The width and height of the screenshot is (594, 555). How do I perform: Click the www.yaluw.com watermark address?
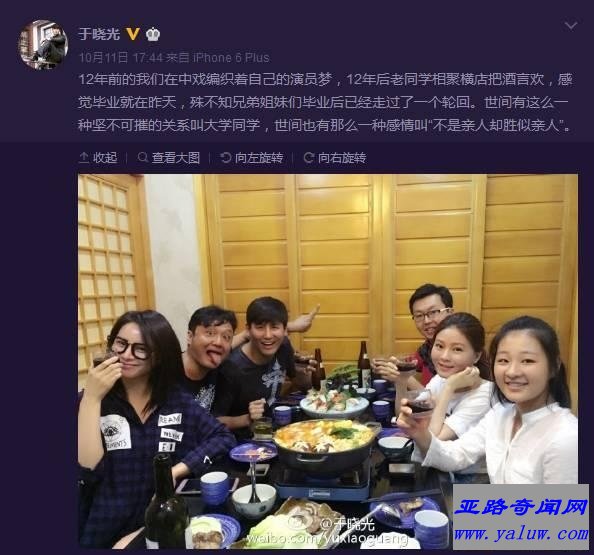tap(521, 533)
